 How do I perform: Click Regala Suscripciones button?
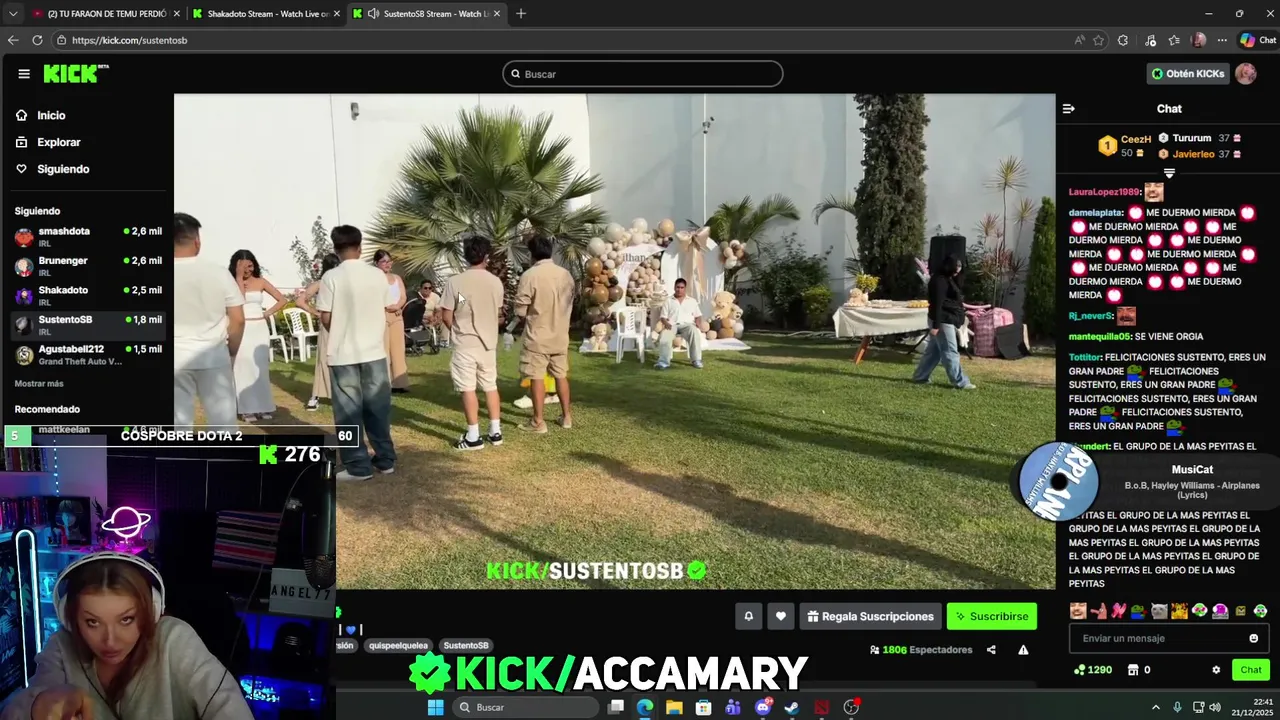pos(870,616)
